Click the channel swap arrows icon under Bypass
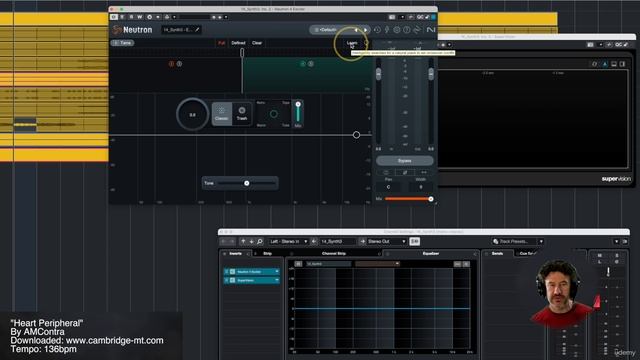Image resolution: width=640 pixels, height=360 pixels. point(424,172)
